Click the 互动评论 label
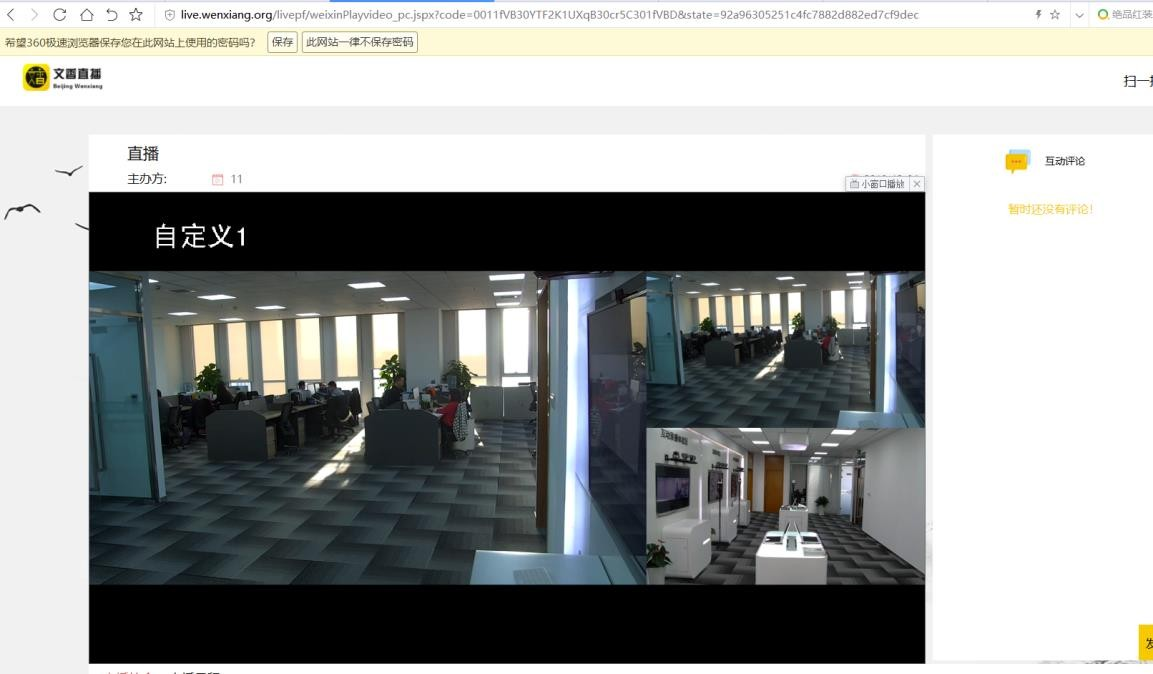 click(x=1065, y=161)
